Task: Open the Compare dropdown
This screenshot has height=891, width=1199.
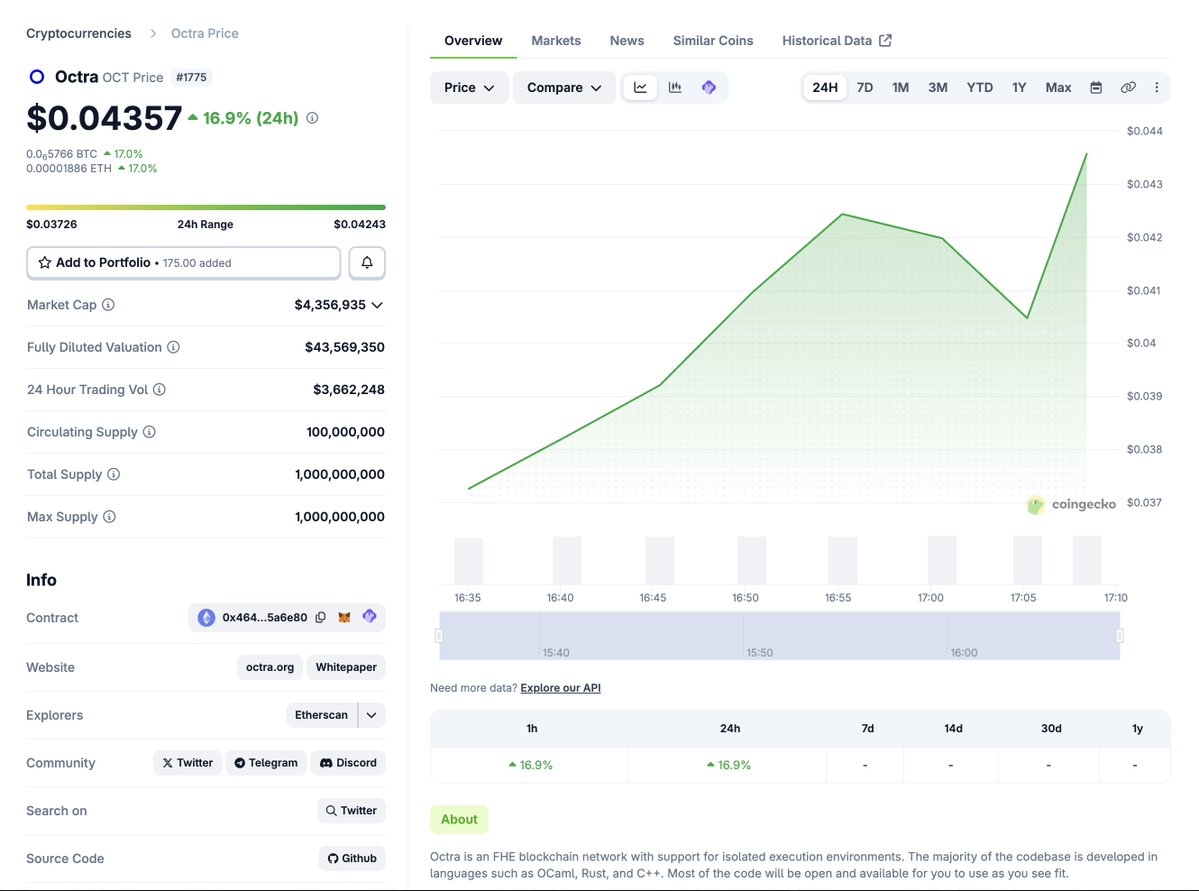Action: 564,87
